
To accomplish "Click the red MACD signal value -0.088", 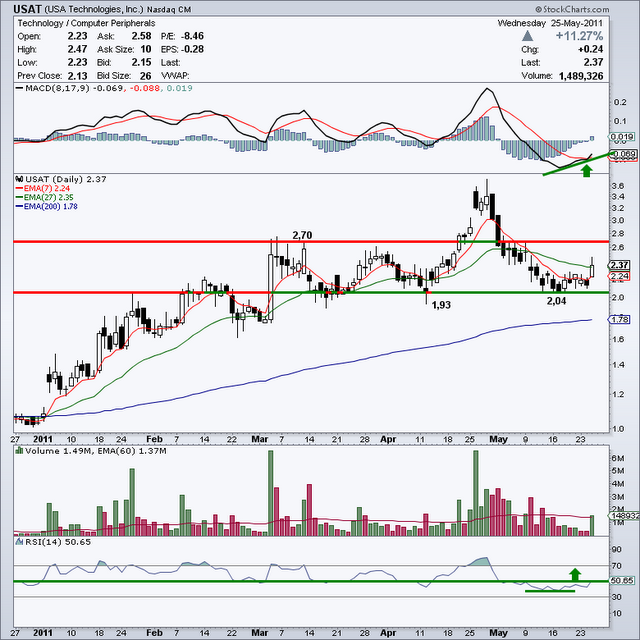I will point(144,88).
